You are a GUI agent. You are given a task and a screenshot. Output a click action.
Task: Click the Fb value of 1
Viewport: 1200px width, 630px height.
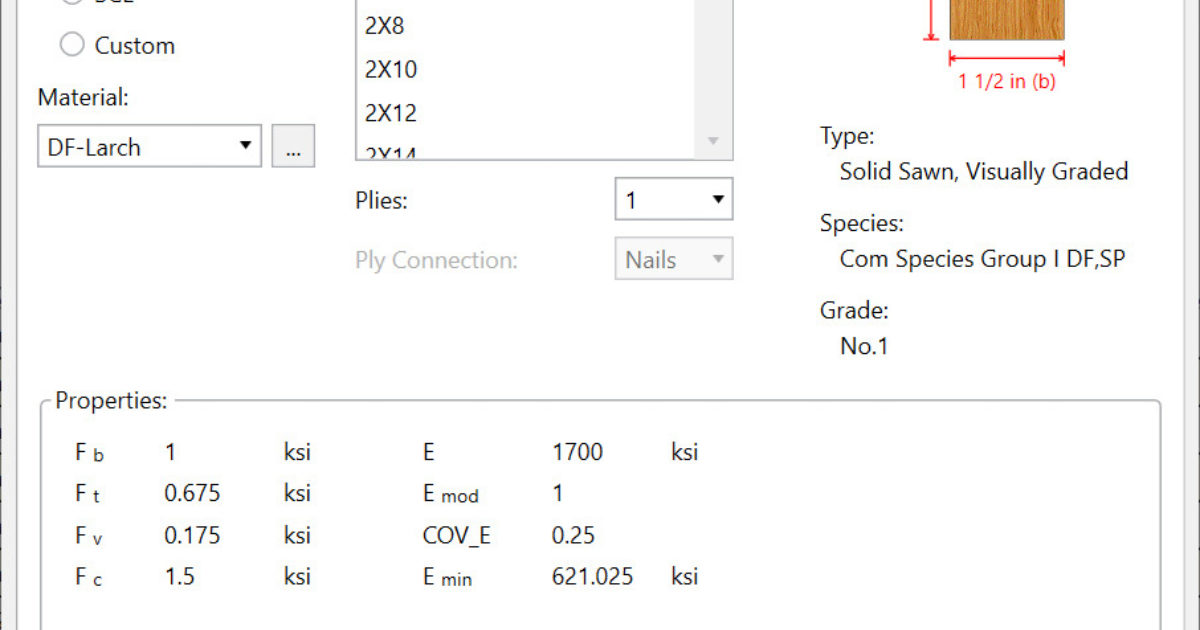tap(170, 452)
